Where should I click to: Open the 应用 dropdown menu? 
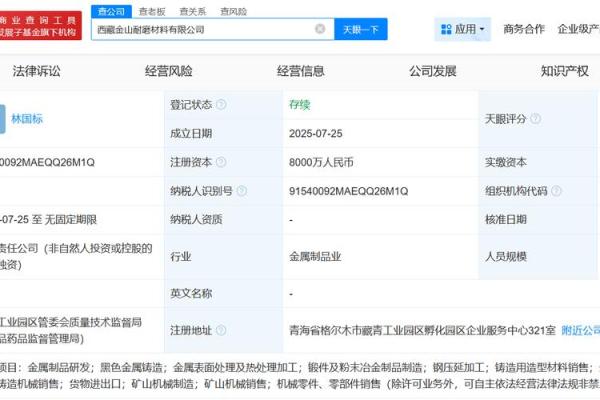coord(462,29)
